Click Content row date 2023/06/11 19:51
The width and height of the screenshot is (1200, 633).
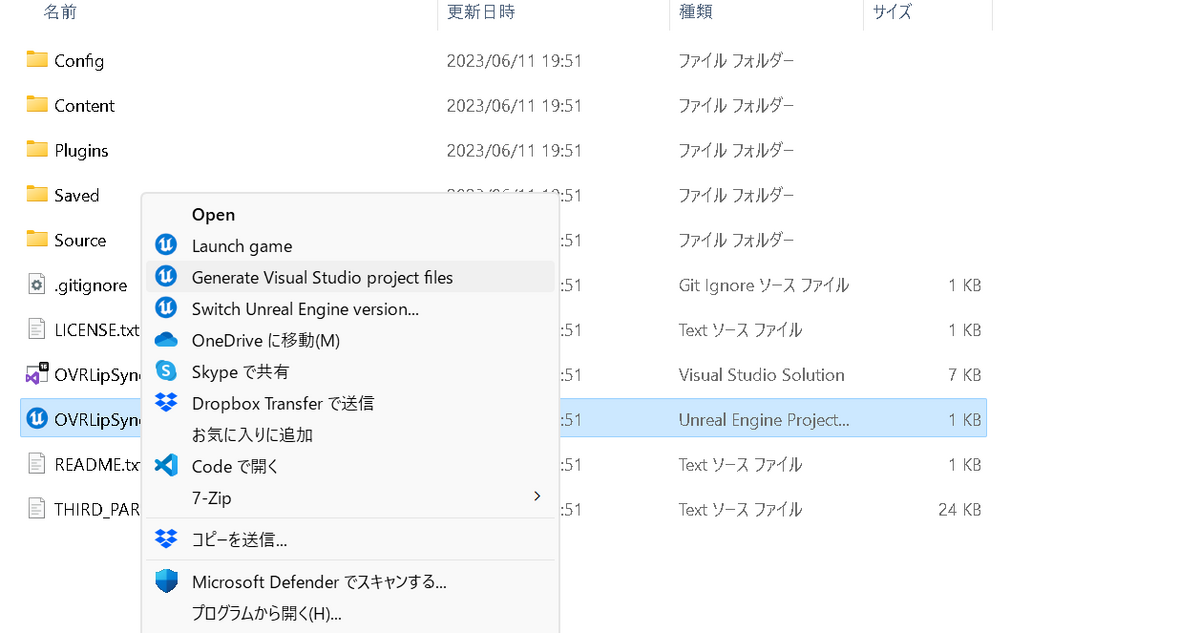[514, 105]
